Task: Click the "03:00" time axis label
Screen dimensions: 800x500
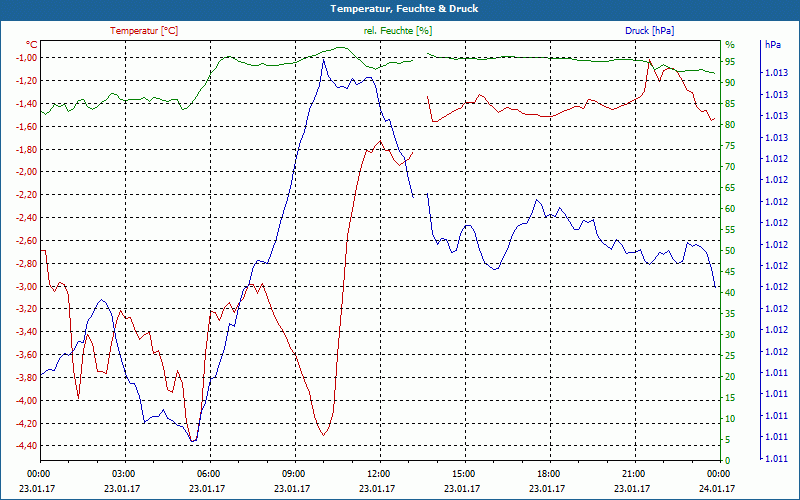Action: pos(124,473)
